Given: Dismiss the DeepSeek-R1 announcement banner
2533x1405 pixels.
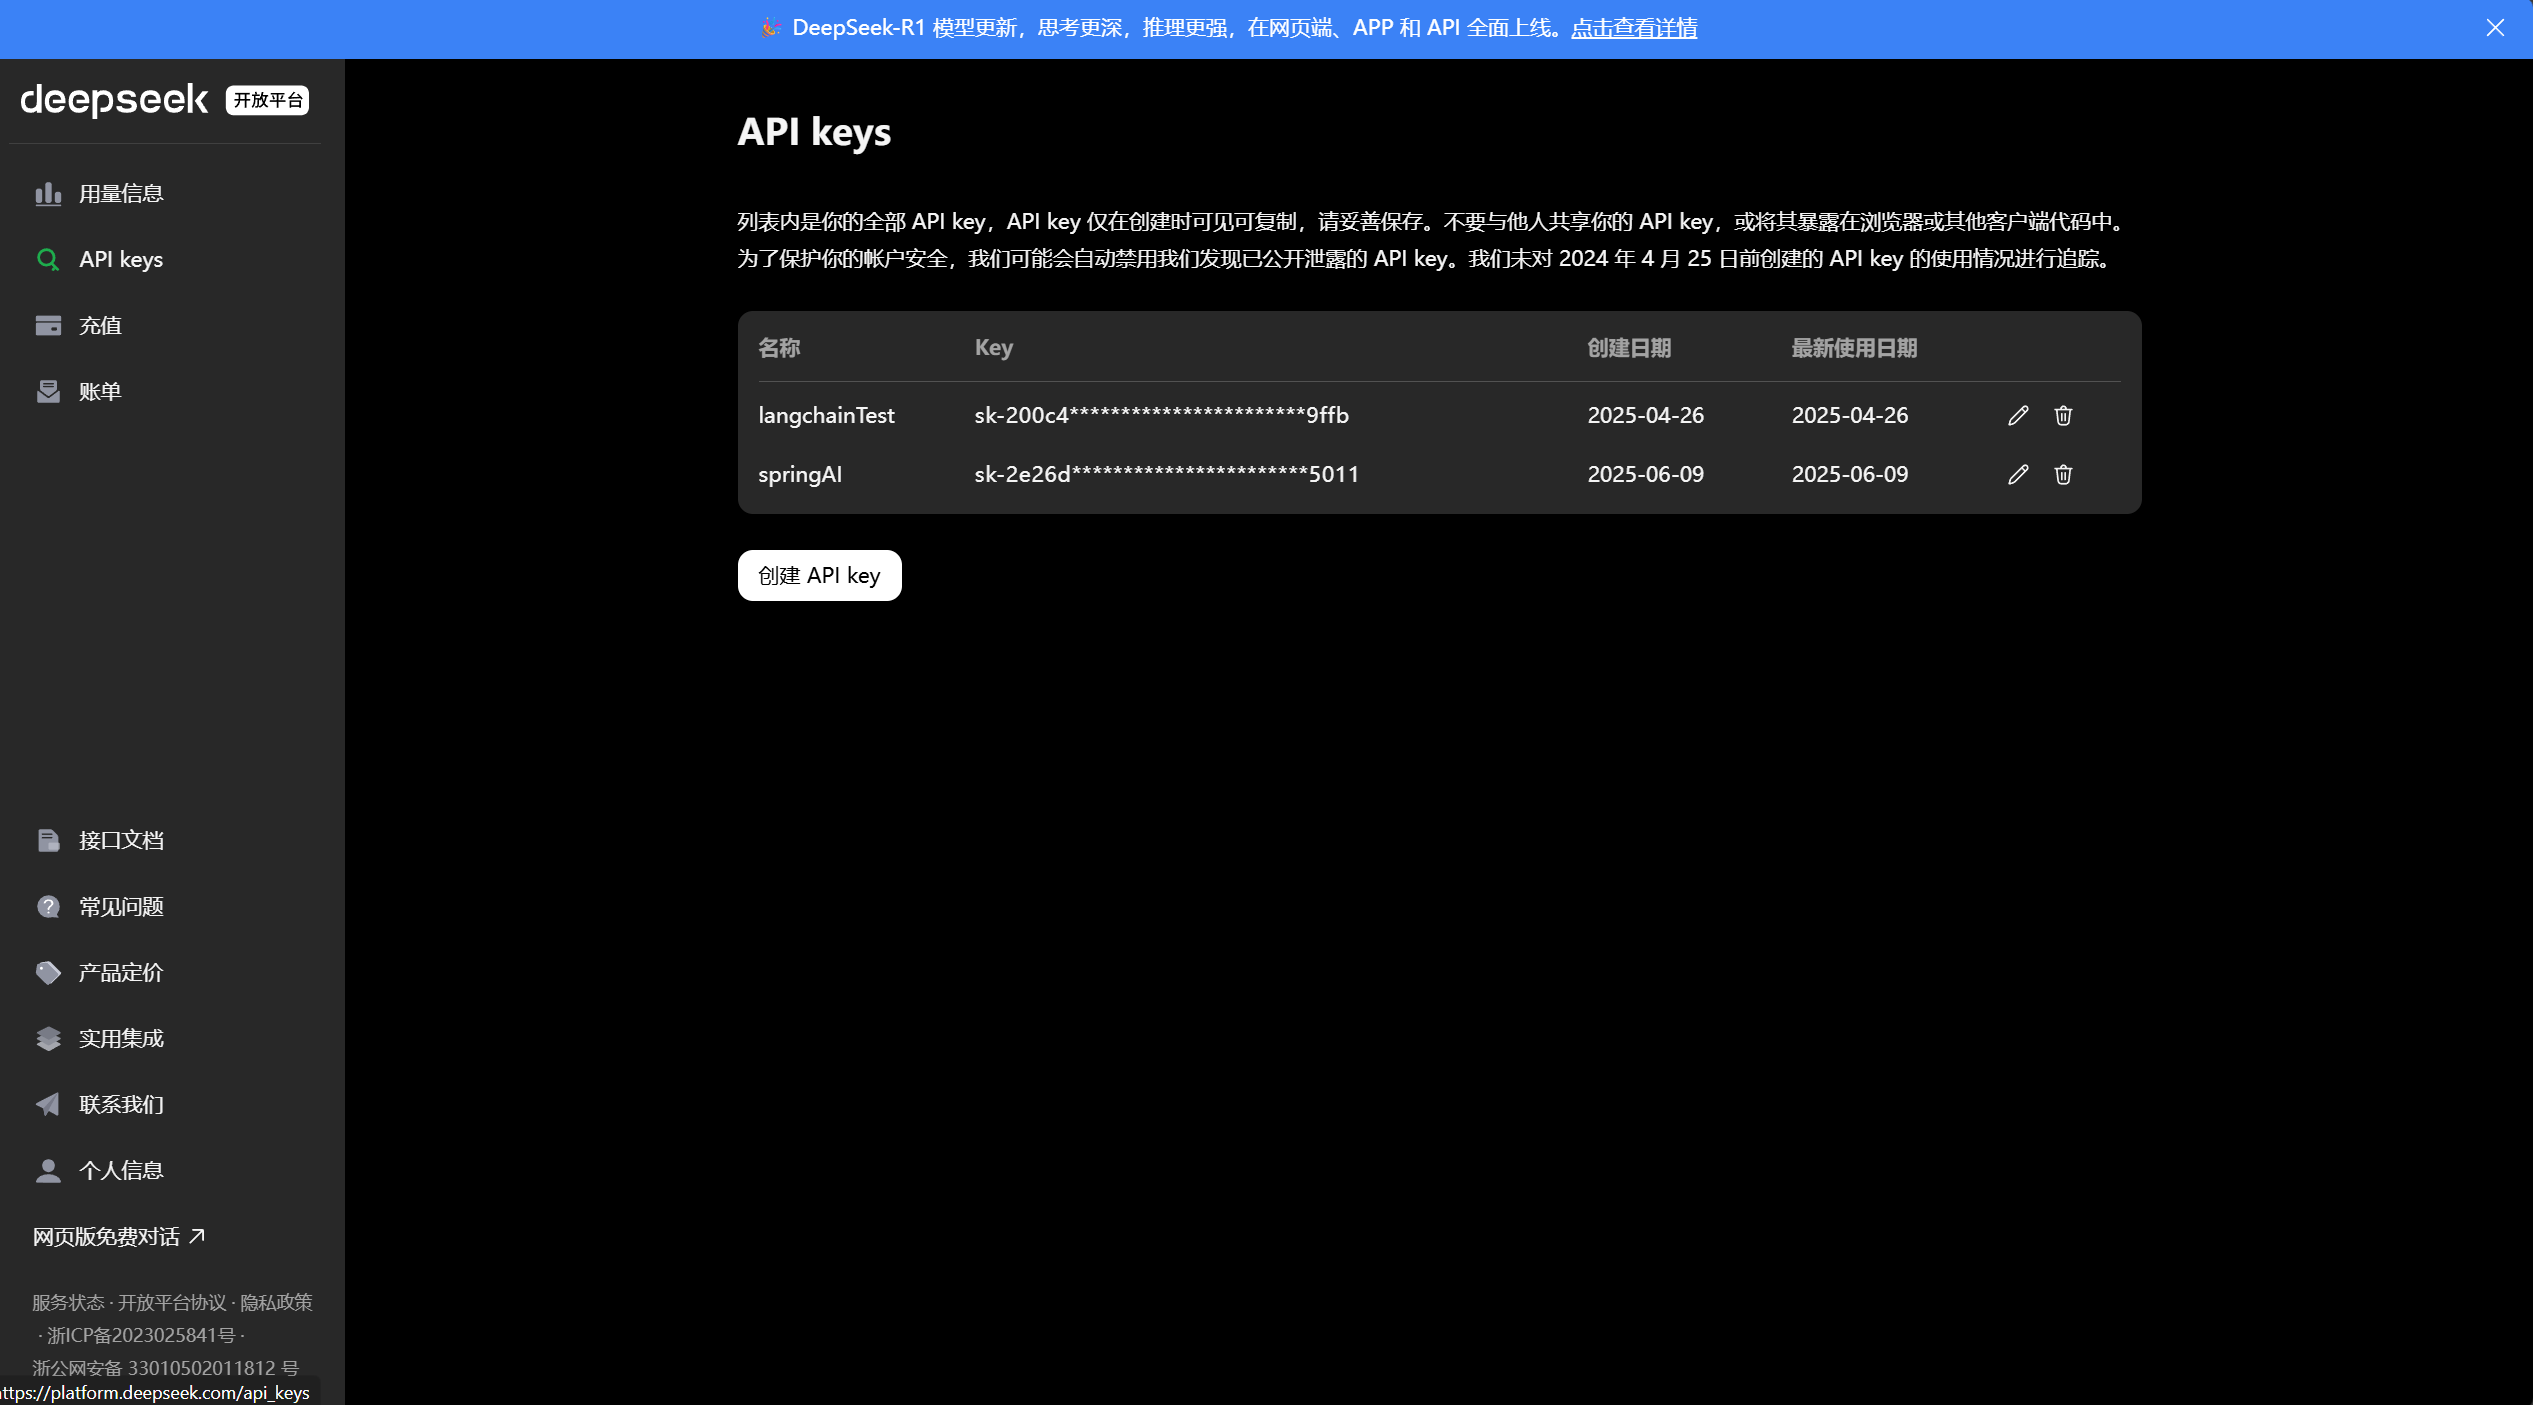Looking at the screenshot, I should [x=2494, y=28].
